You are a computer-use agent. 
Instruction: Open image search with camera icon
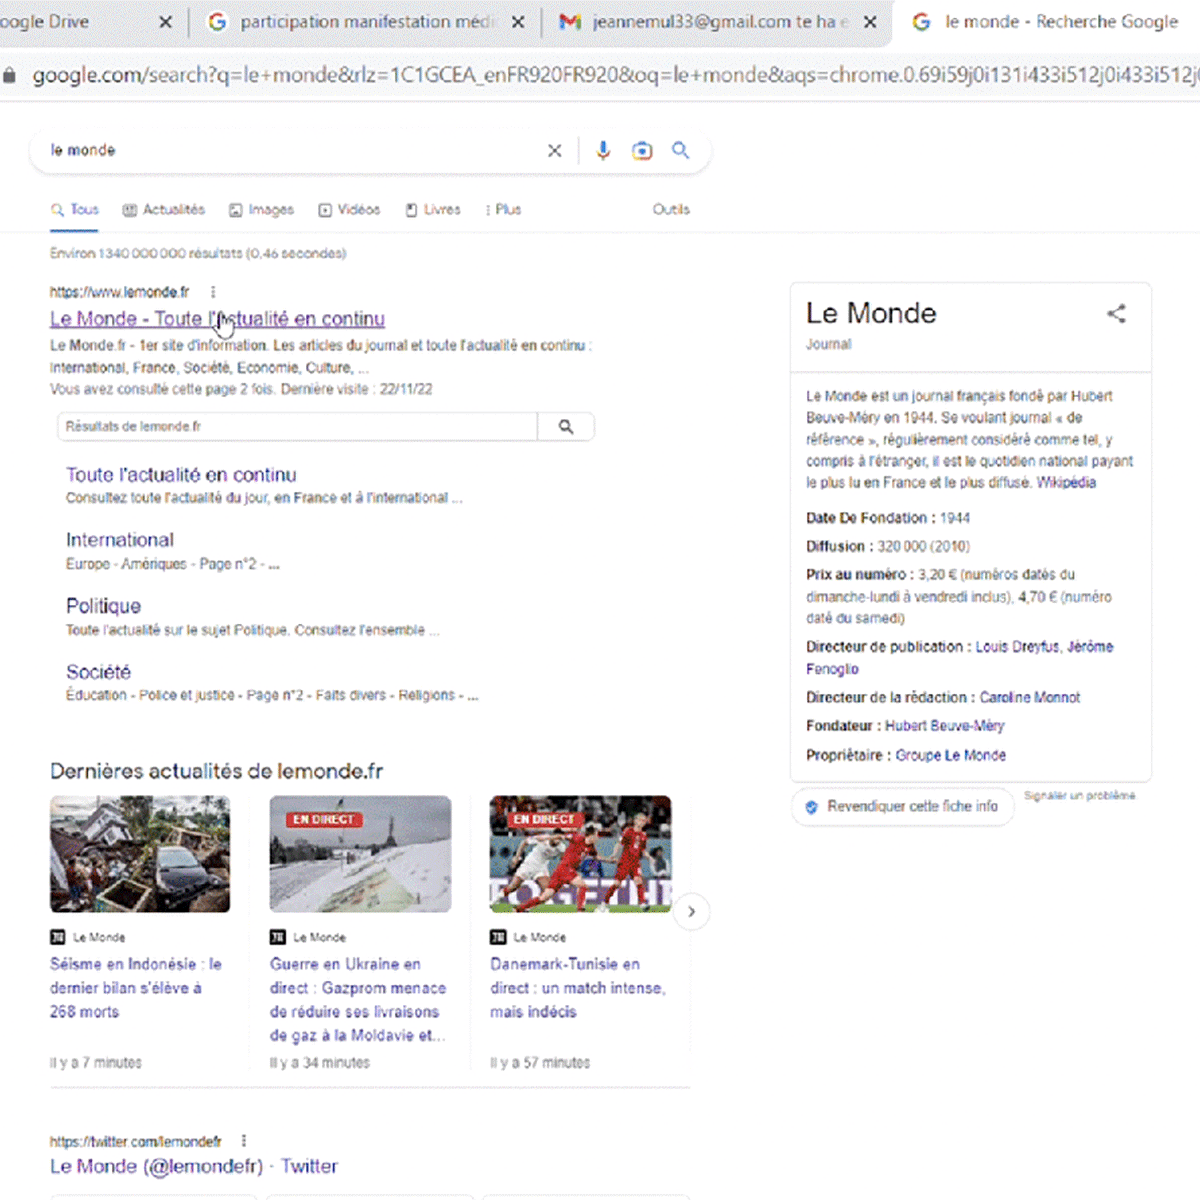click(x=642, y=151)
